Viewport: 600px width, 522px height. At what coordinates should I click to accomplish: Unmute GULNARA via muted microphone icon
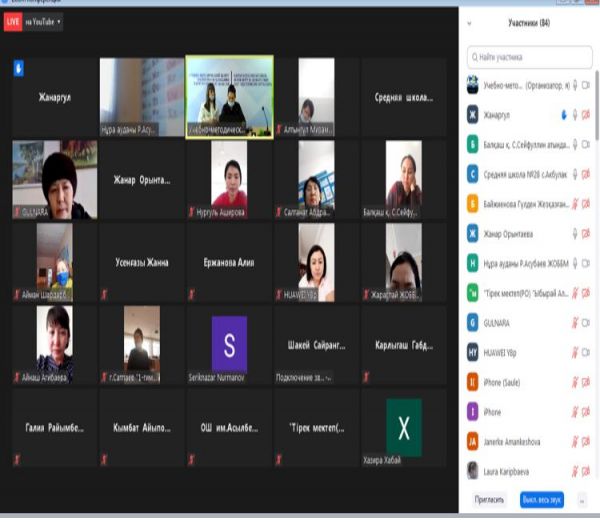(575, 324)
